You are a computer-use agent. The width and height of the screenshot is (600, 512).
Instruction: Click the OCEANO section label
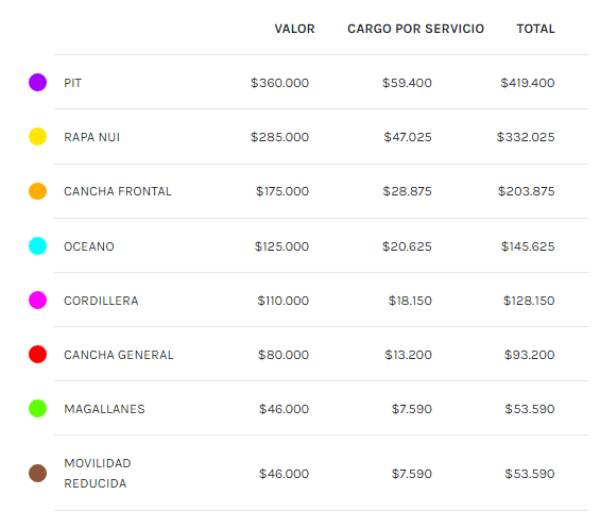point(89,246)
